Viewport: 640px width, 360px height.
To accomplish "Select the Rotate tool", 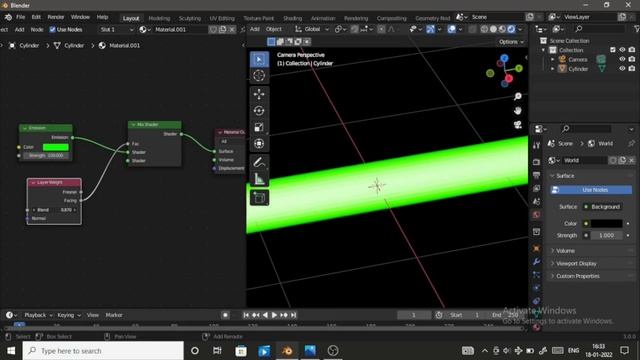I will (x=259, y=111).
